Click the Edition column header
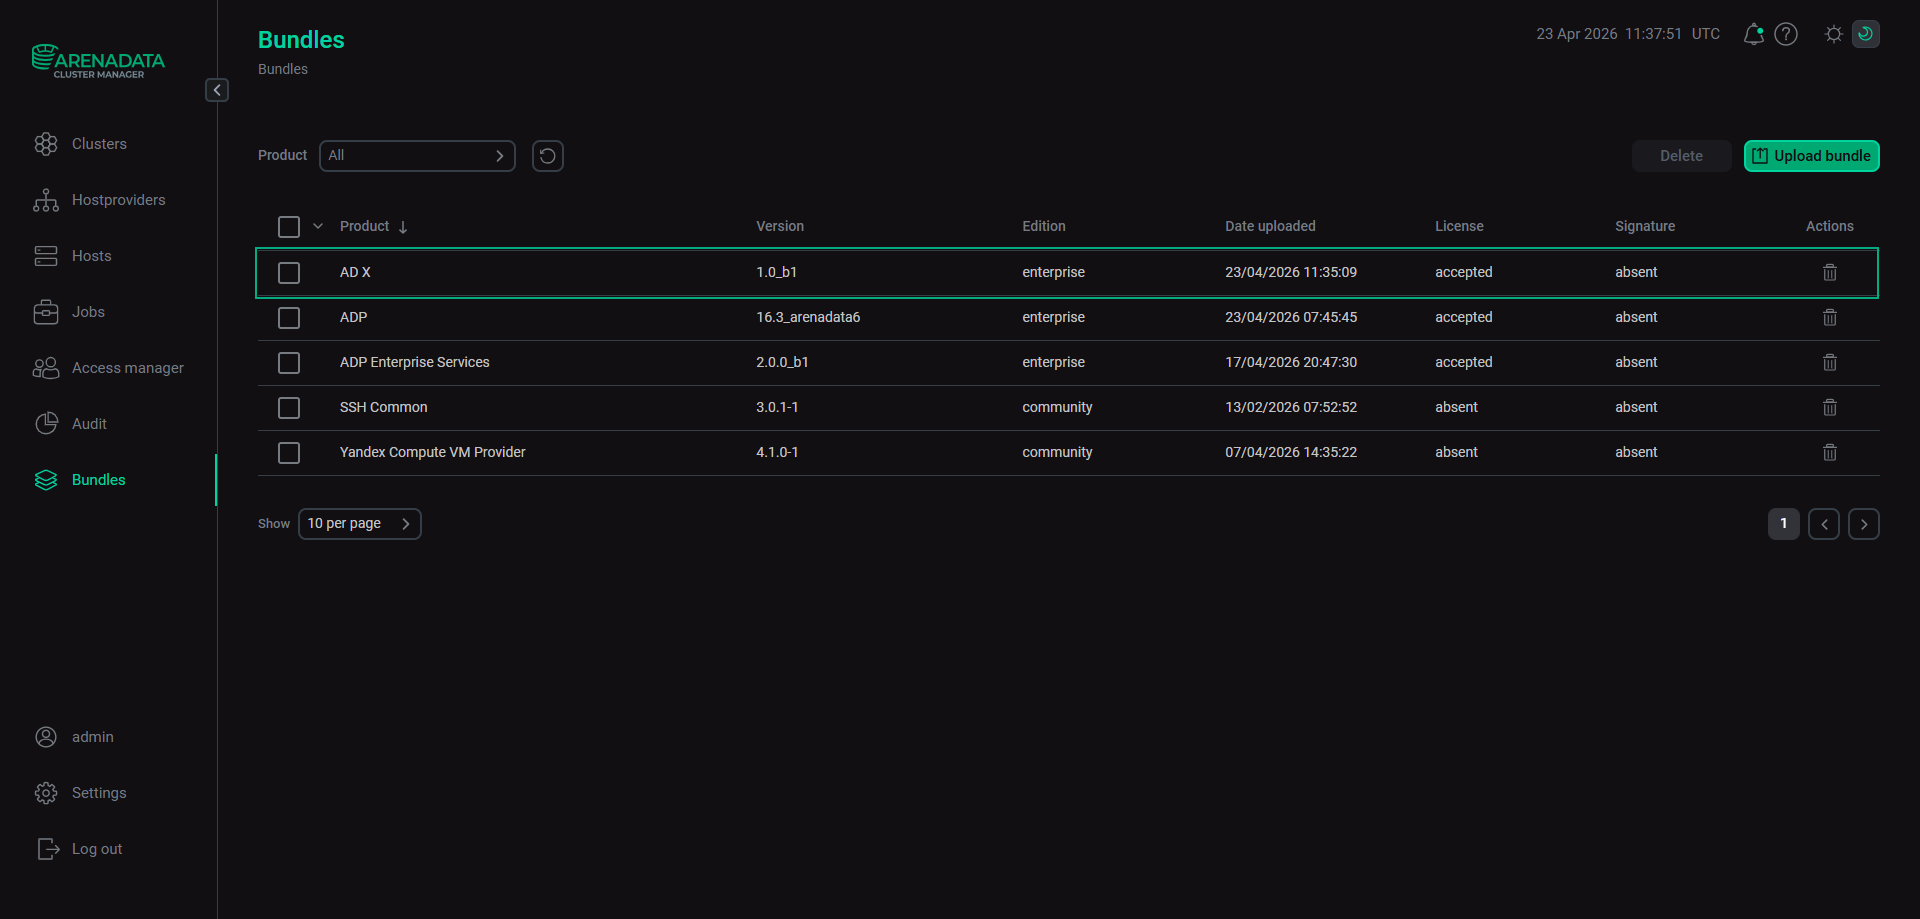The height and width of the screenshot is (919, 1920). [x=1044, y=226]
